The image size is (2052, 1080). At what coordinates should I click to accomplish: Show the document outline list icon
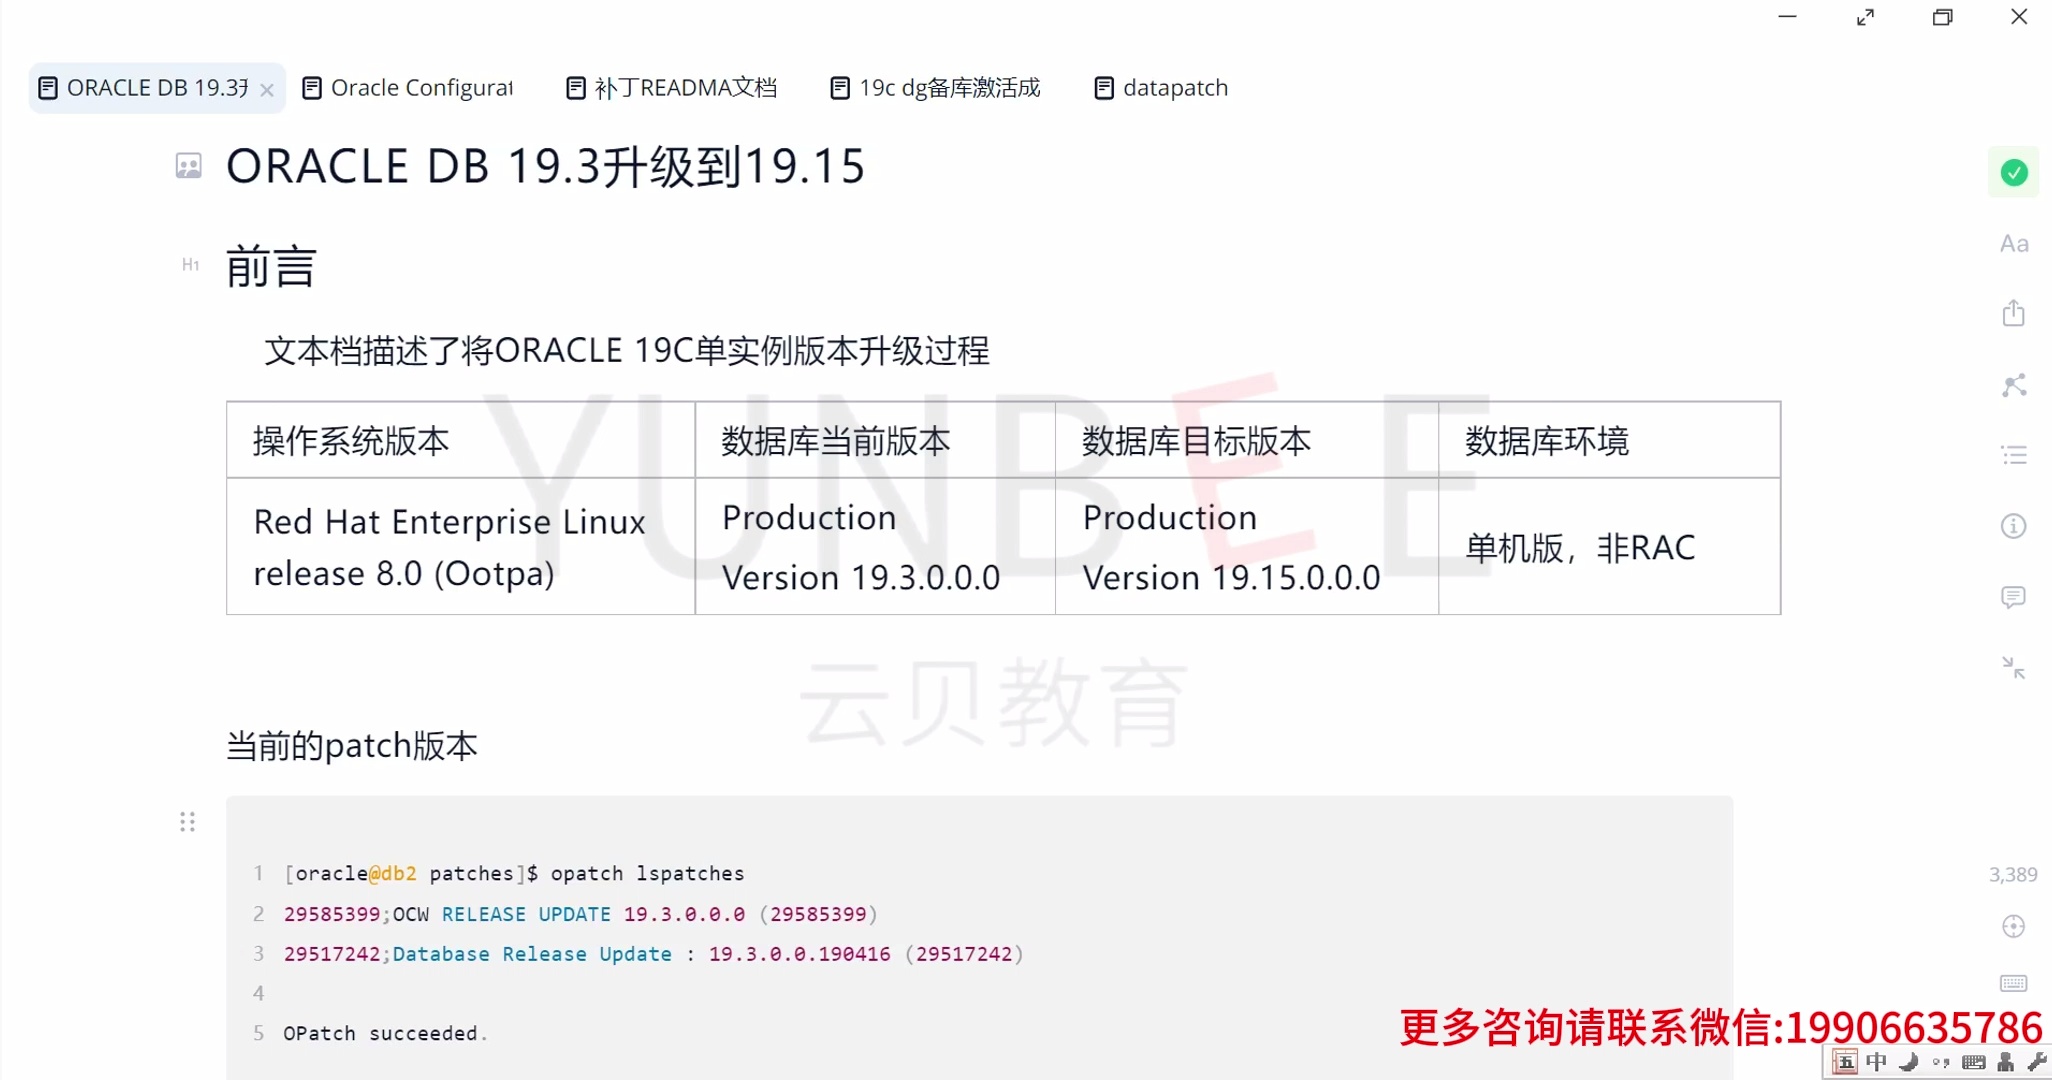coord(2014,455)
